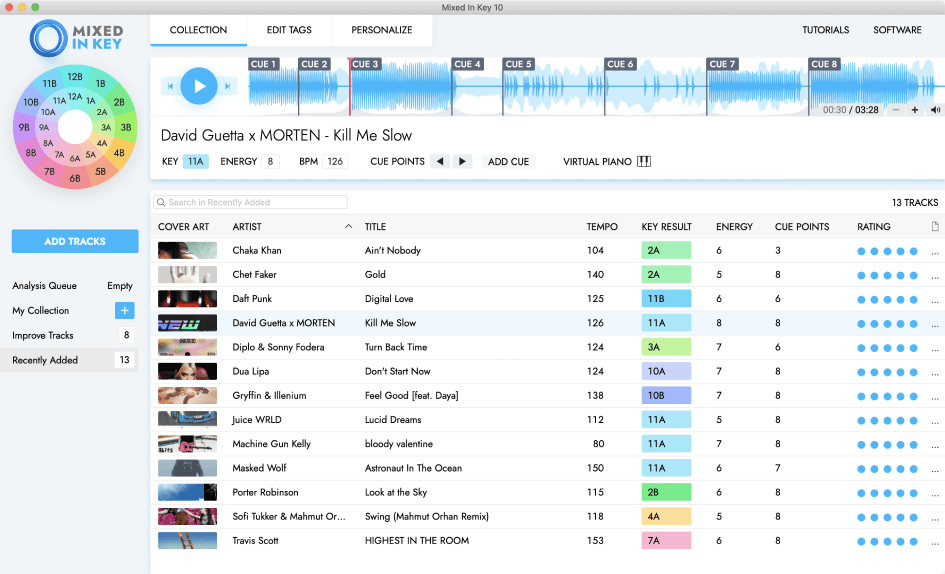Add new playlist with plus icon

pos(125,311)
